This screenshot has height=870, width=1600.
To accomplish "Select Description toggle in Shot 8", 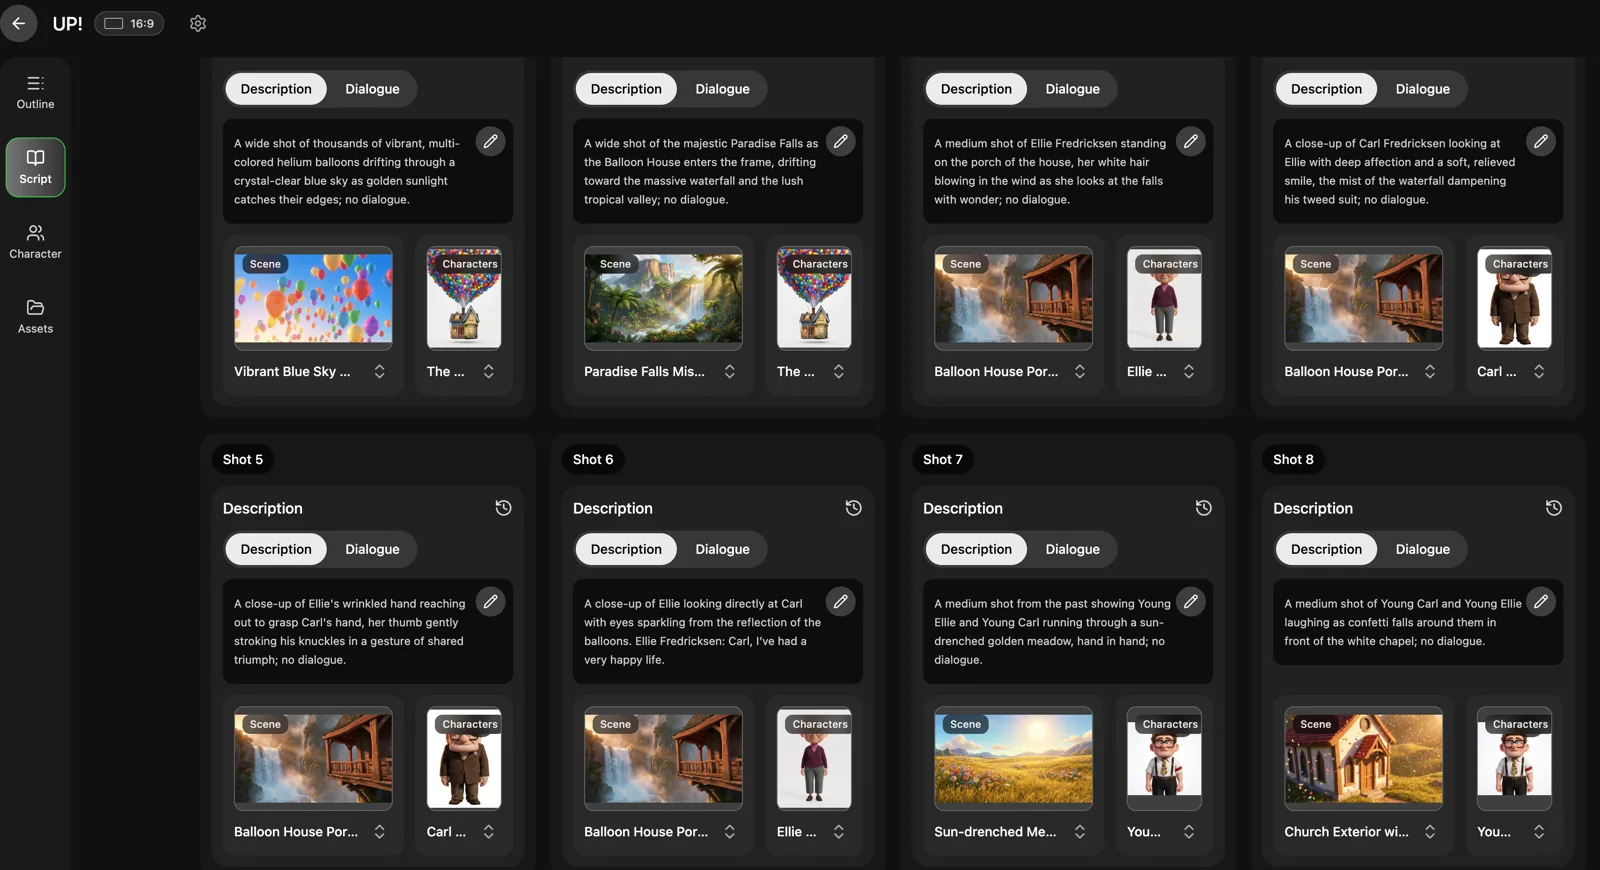I will coord(1326,549).
